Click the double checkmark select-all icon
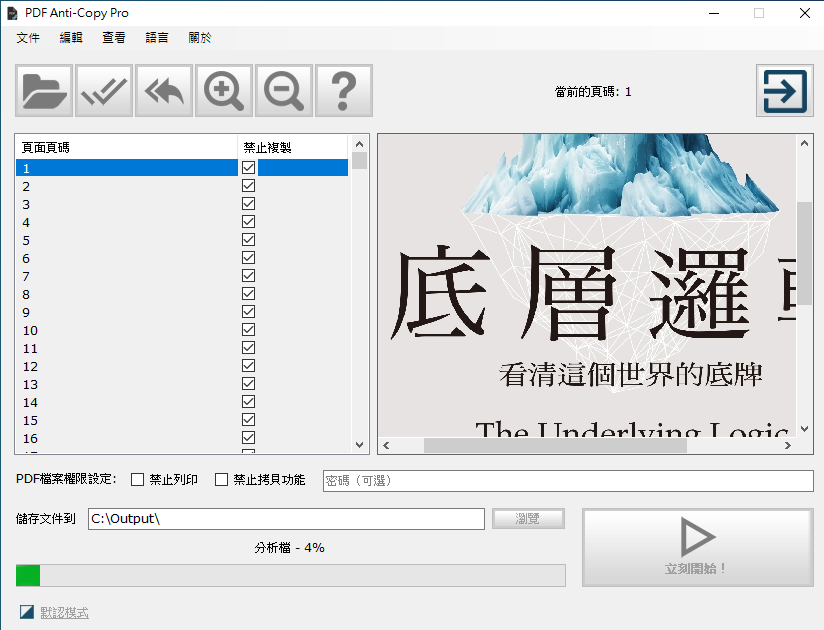The width and height of the screenshot is (824, 630). pyautogui.click(x=104, y=91)
